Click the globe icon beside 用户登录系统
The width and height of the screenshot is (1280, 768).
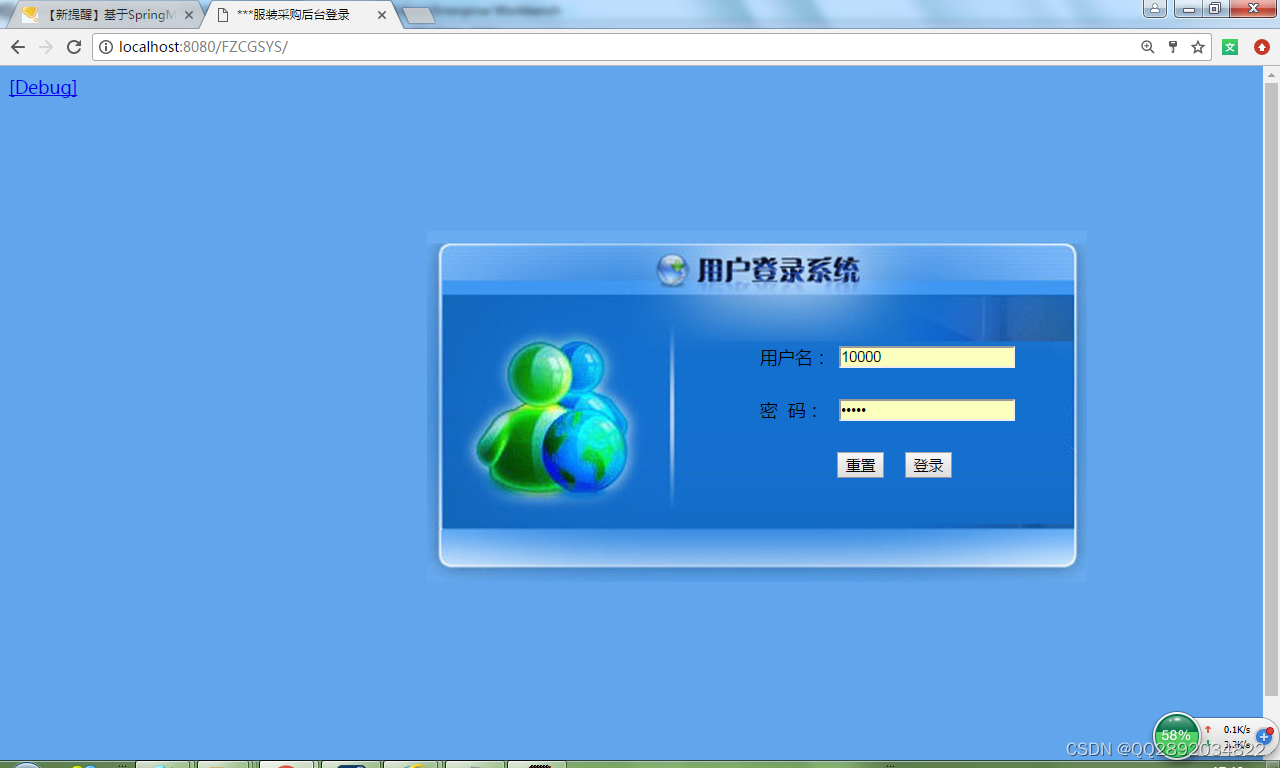(672, 270)
